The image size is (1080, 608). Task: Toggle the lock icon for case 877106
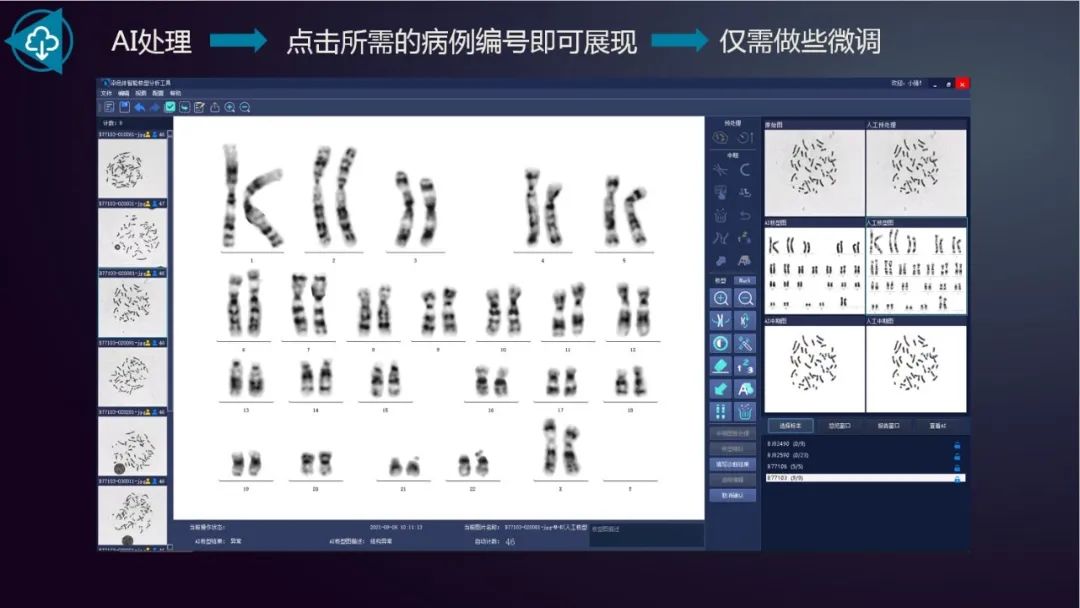[x=957, y=466]
